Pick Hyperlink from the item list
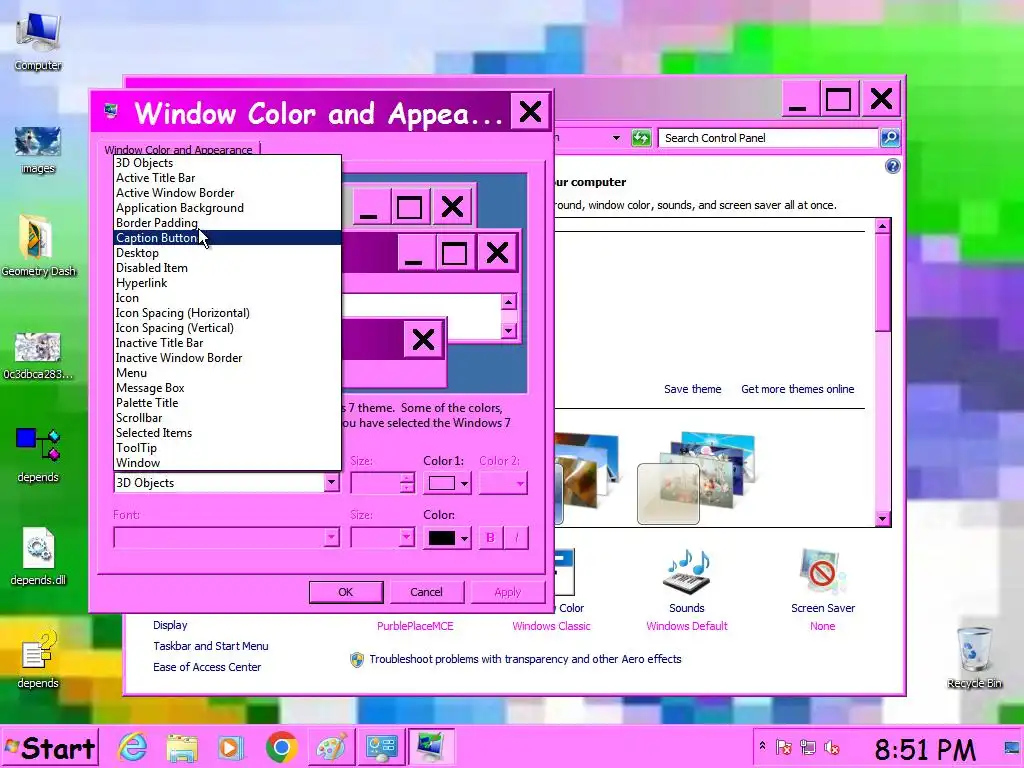The image size is (1024, 768). point(227,283)
